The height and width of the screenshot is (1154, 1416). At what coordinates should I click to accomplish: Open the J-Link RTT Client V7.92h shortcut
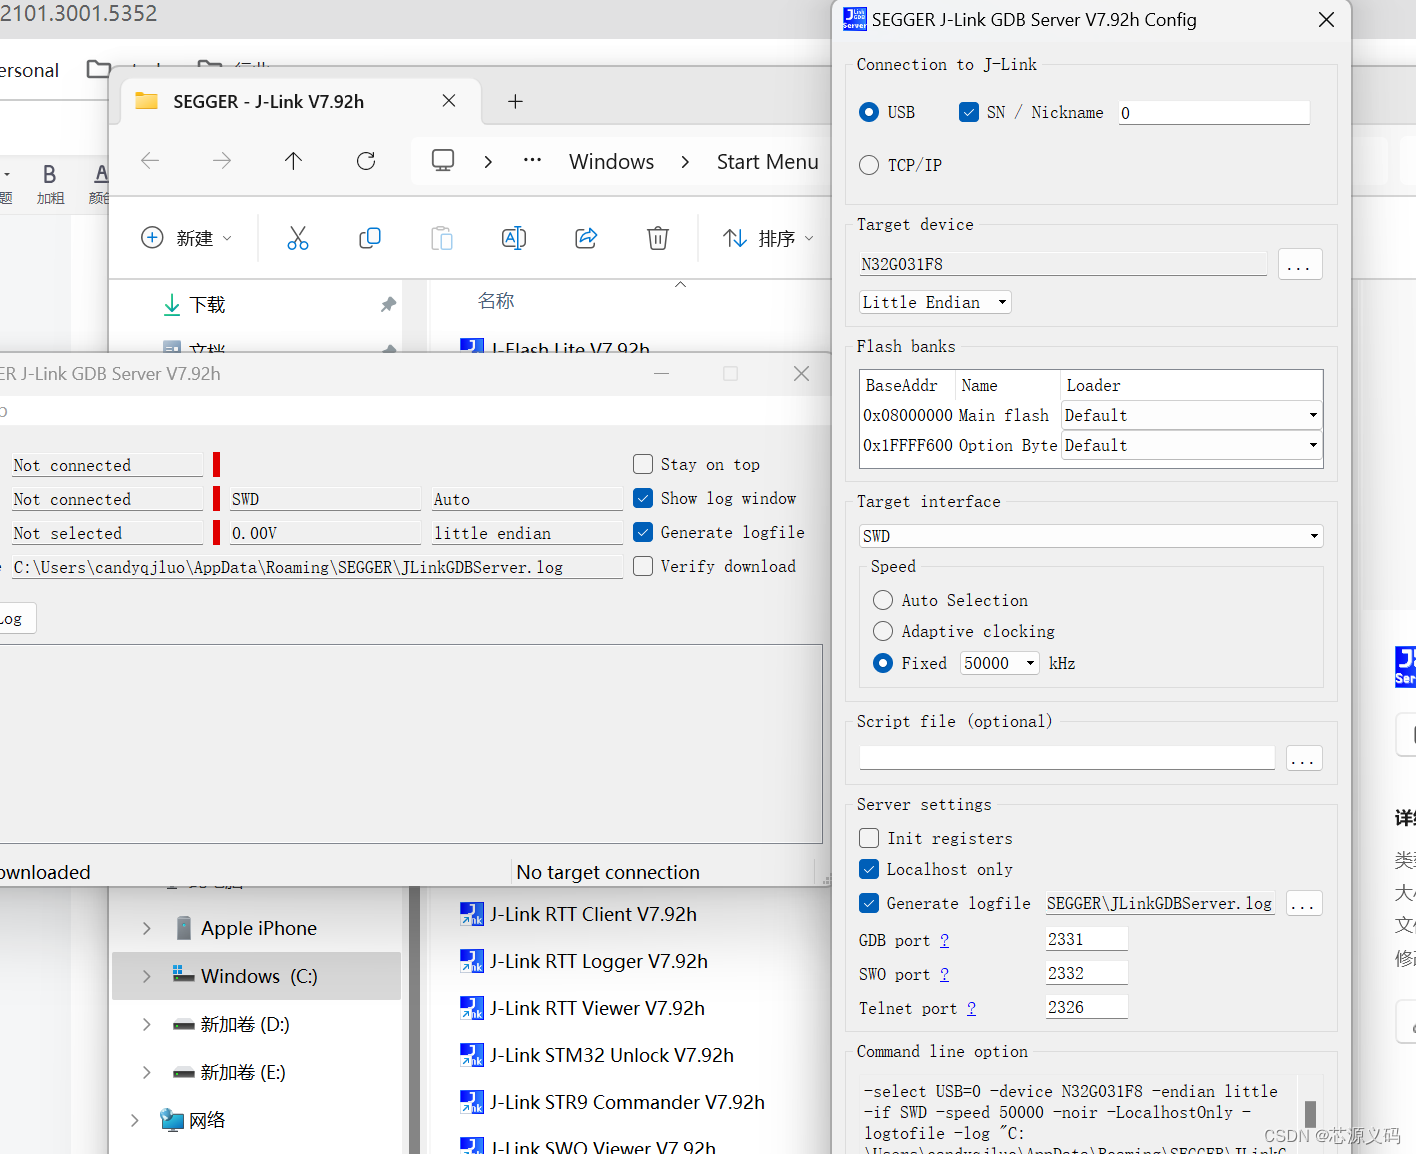point(579,914)
